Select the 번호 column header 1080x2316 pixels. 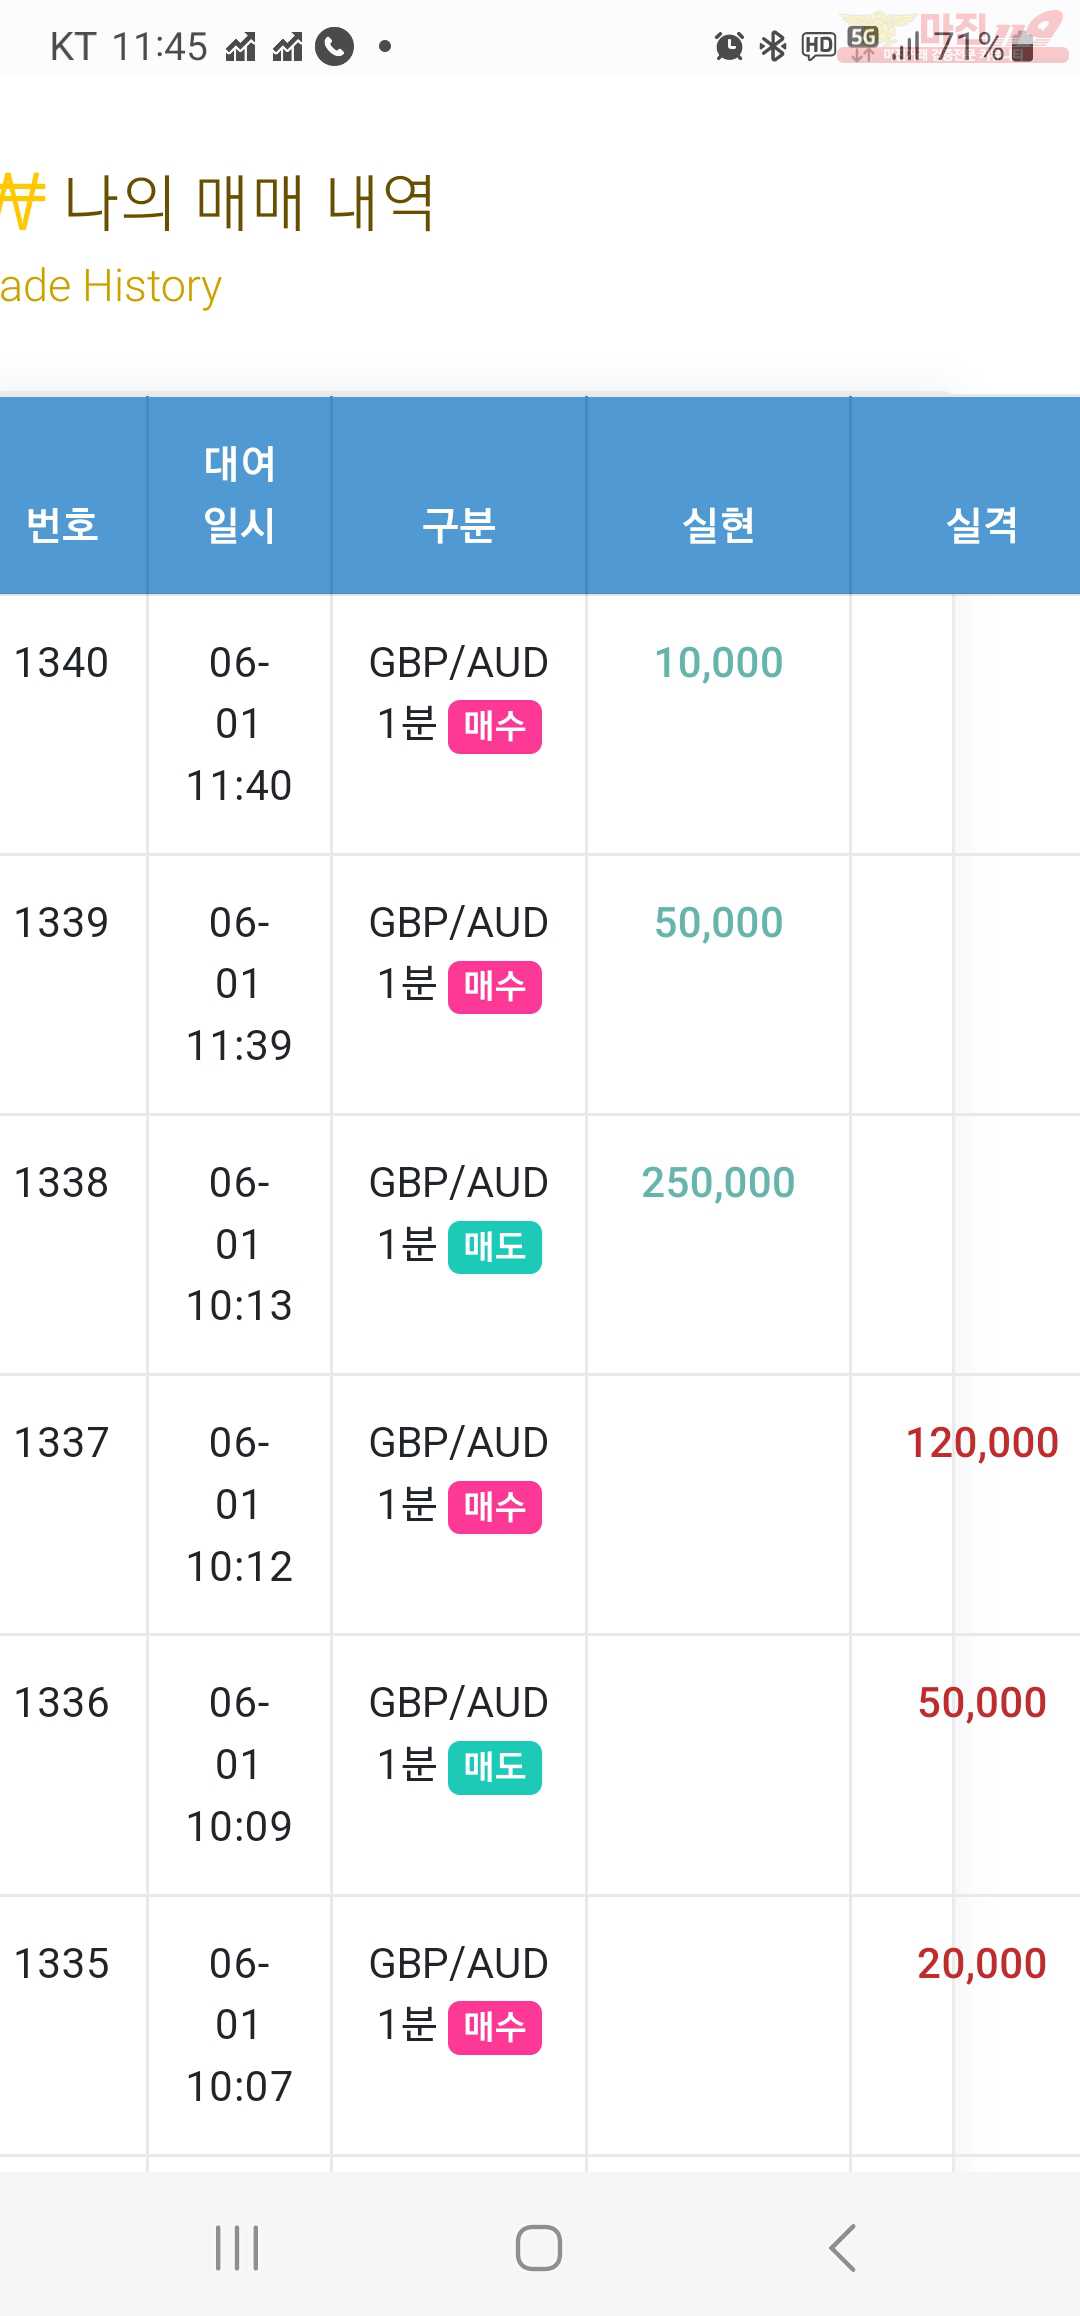click(x=62, y=524)
